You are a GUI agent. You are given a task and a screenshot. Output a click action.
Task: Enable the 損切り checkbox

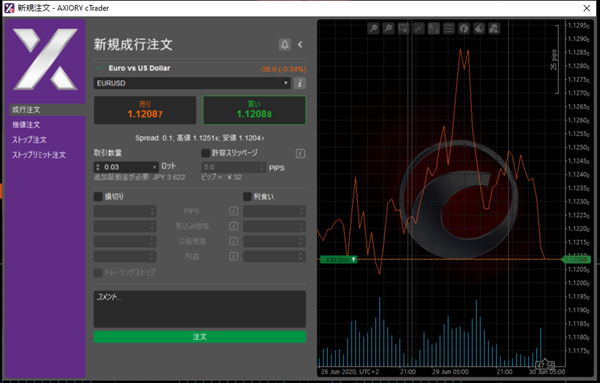[x=98, y=197]
